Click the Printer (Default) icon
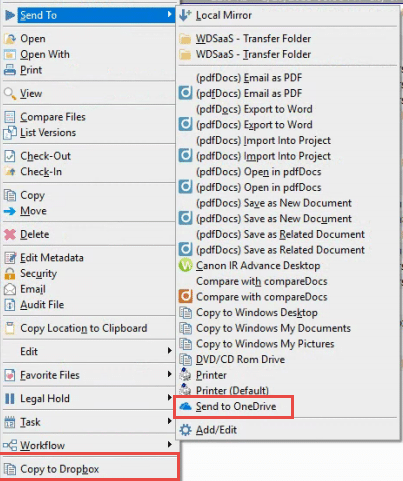 pos(185,390)
